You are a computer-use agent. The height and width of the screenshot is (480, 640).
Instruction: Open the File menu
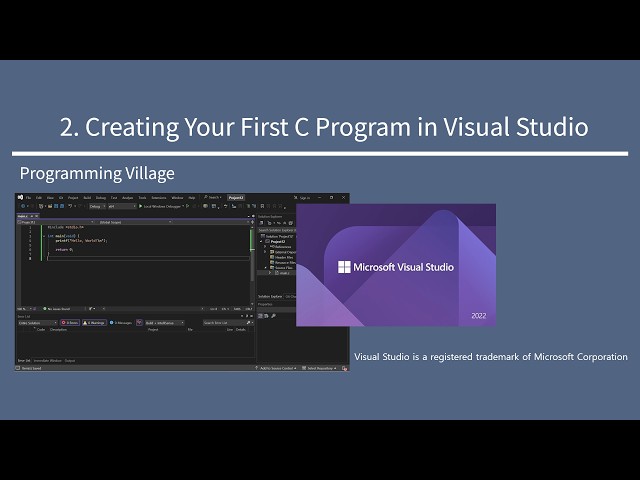coord(29,198)
